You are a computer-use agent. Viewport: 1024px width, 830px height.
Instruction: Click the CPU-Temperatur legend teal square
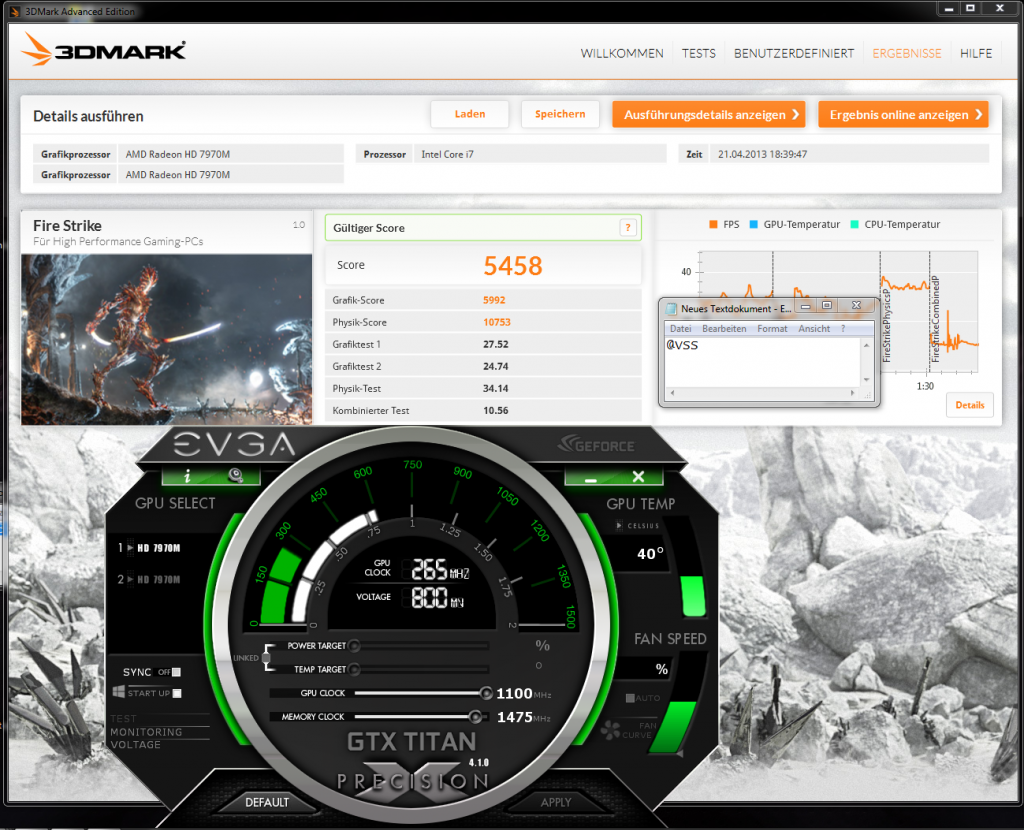(x=855, y=225)
